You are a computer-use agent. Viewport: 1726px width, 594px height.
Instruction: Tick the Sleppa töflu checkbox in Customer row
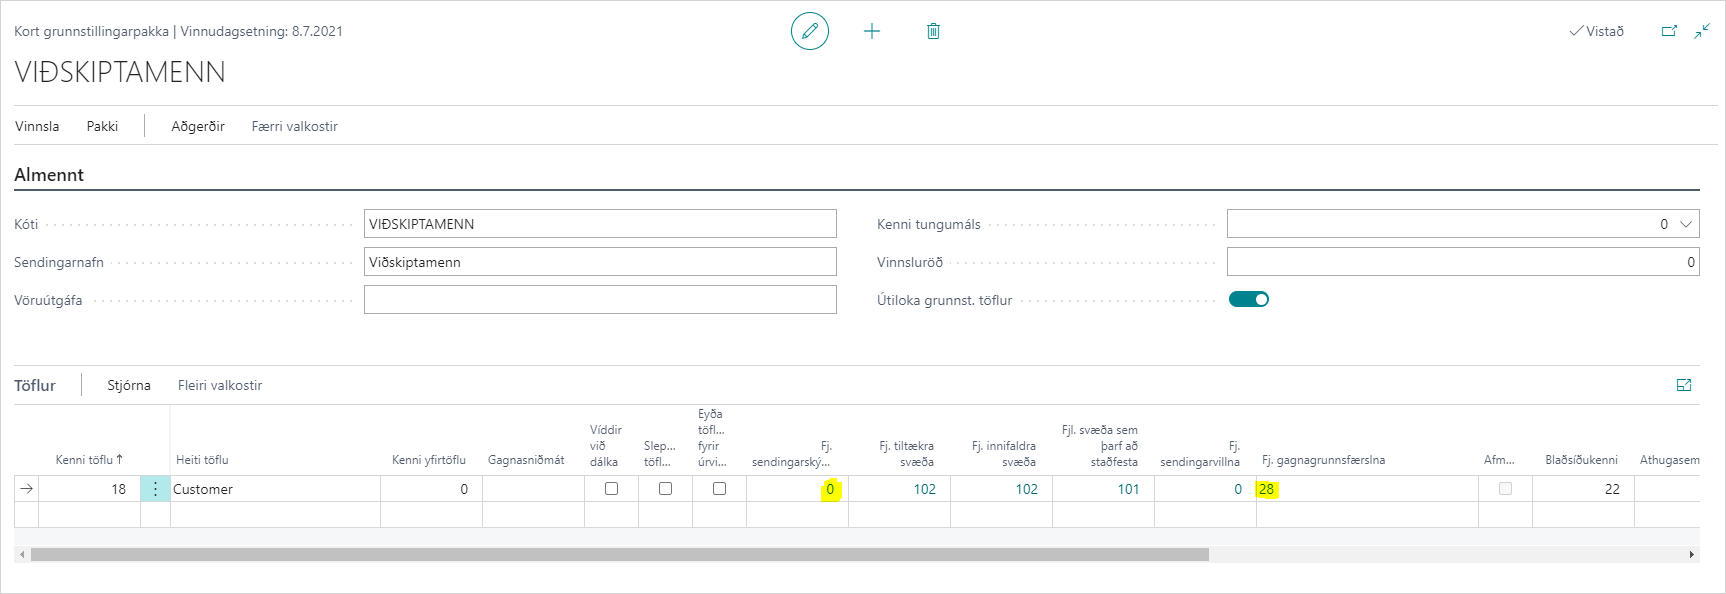(x=665, y=489)
